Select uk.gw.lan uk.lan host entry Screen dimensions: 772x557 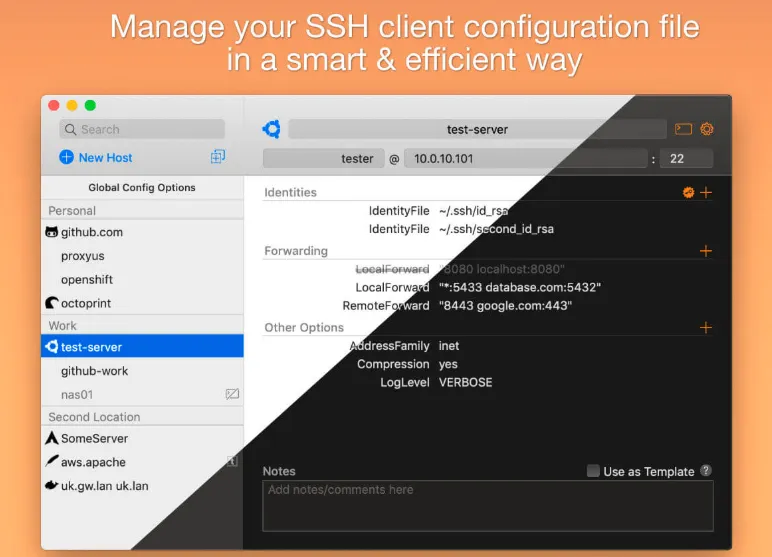pos(142,486)
